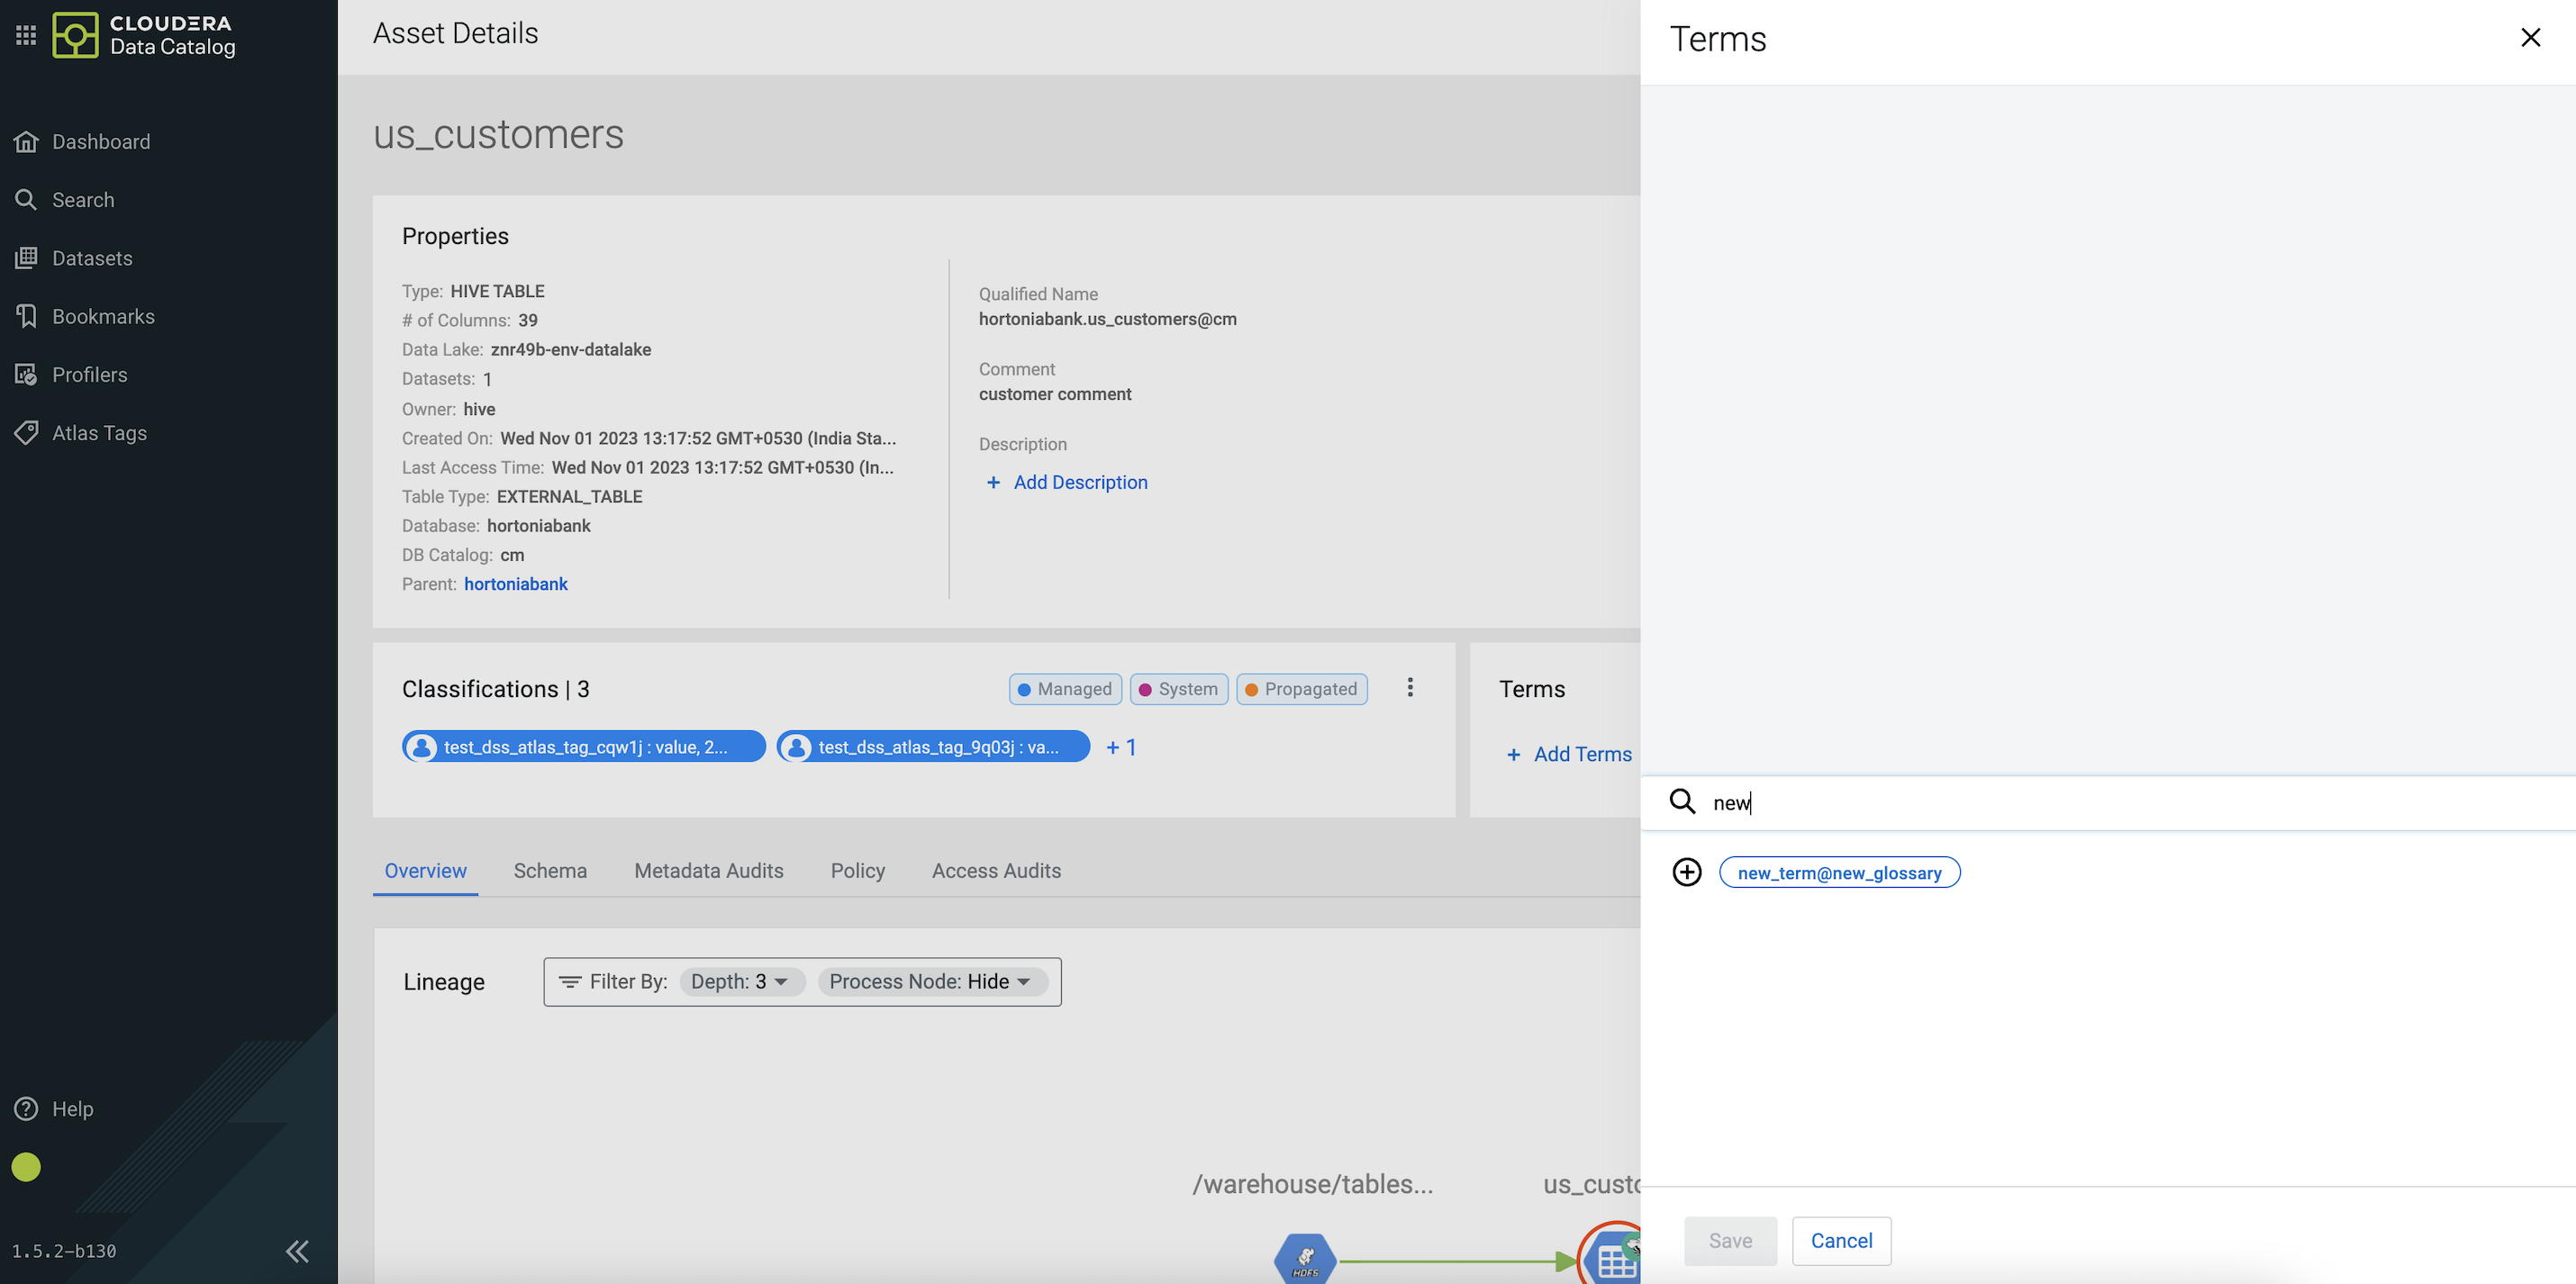Expand the +1 hidden classifications

[1121, 747]
